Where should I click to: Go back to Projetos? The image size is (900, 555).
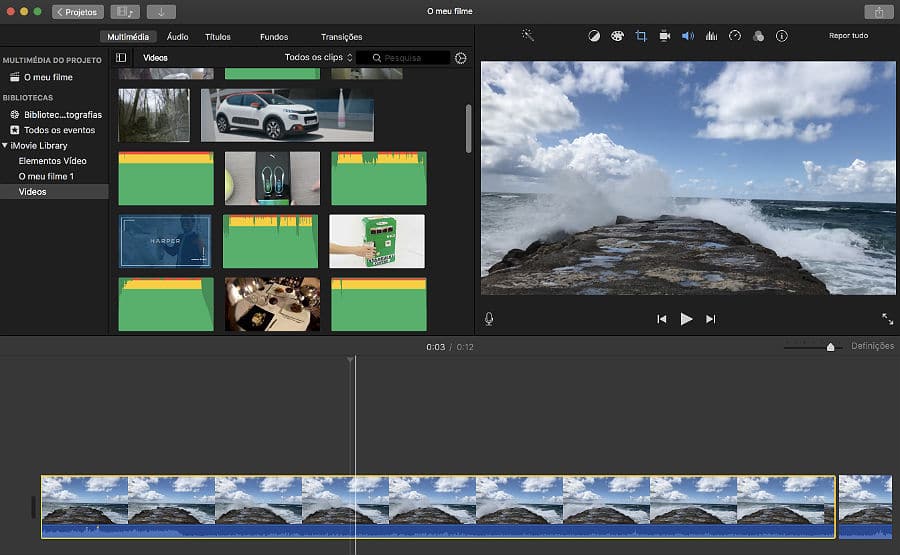(78, 12)
